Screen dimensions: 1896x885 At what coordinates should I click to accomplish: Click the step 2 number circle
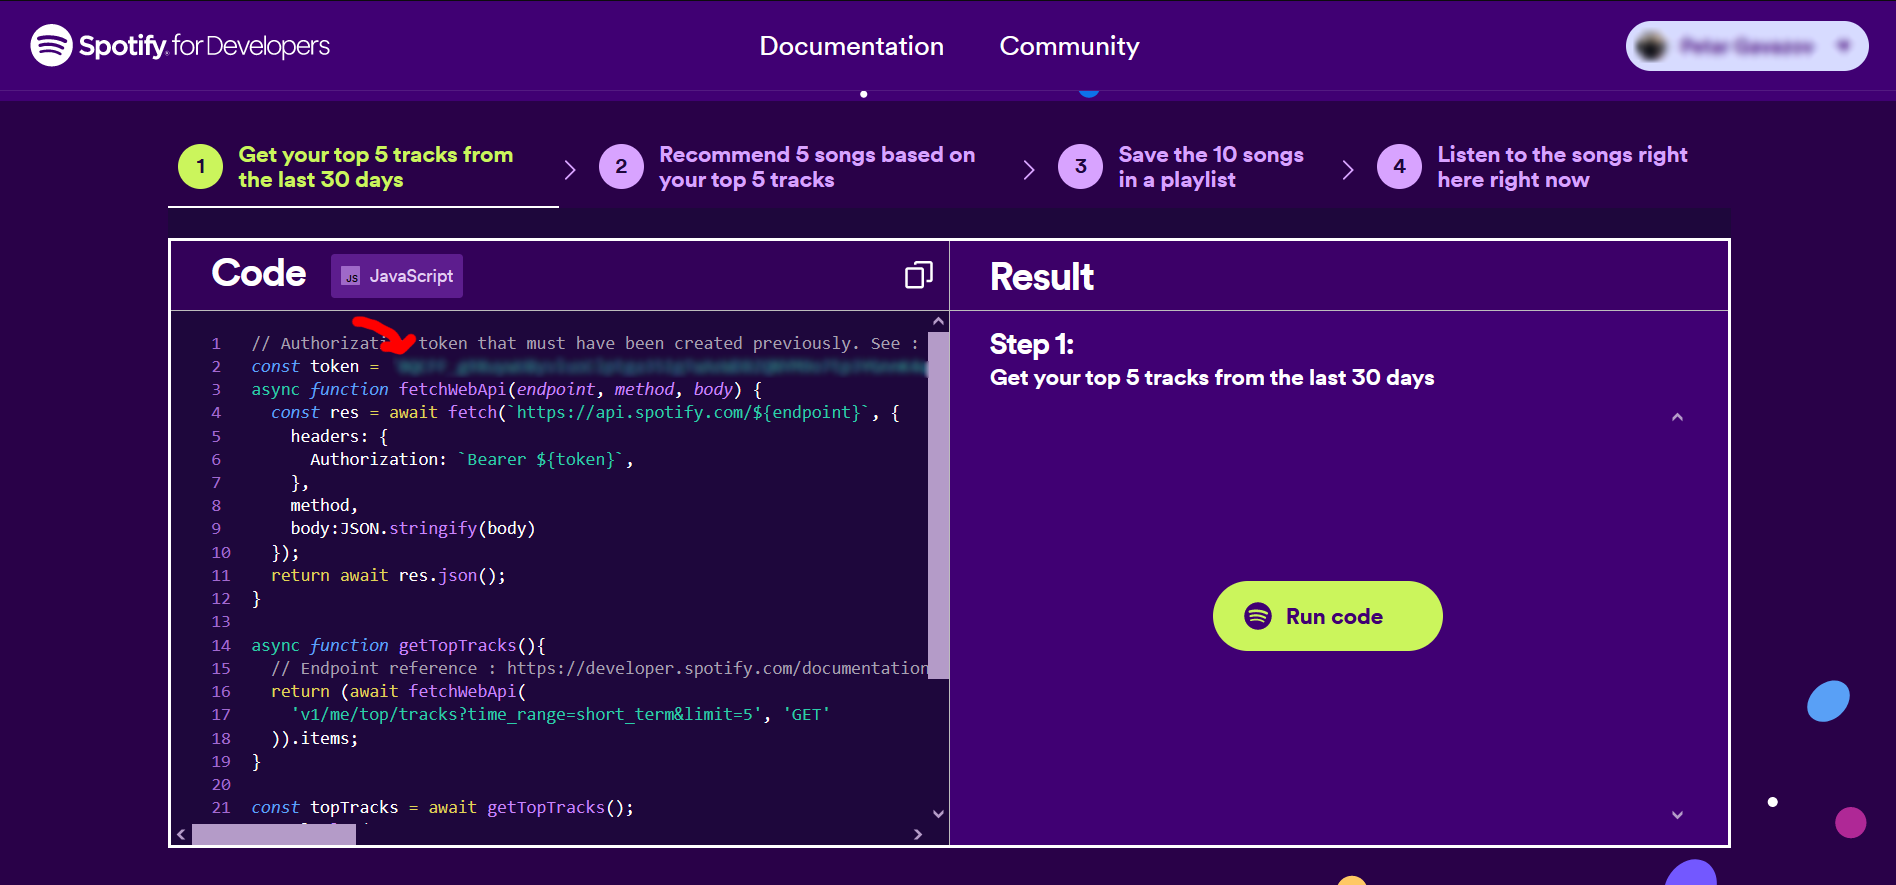pyautogui.click(x=621, y=166)
